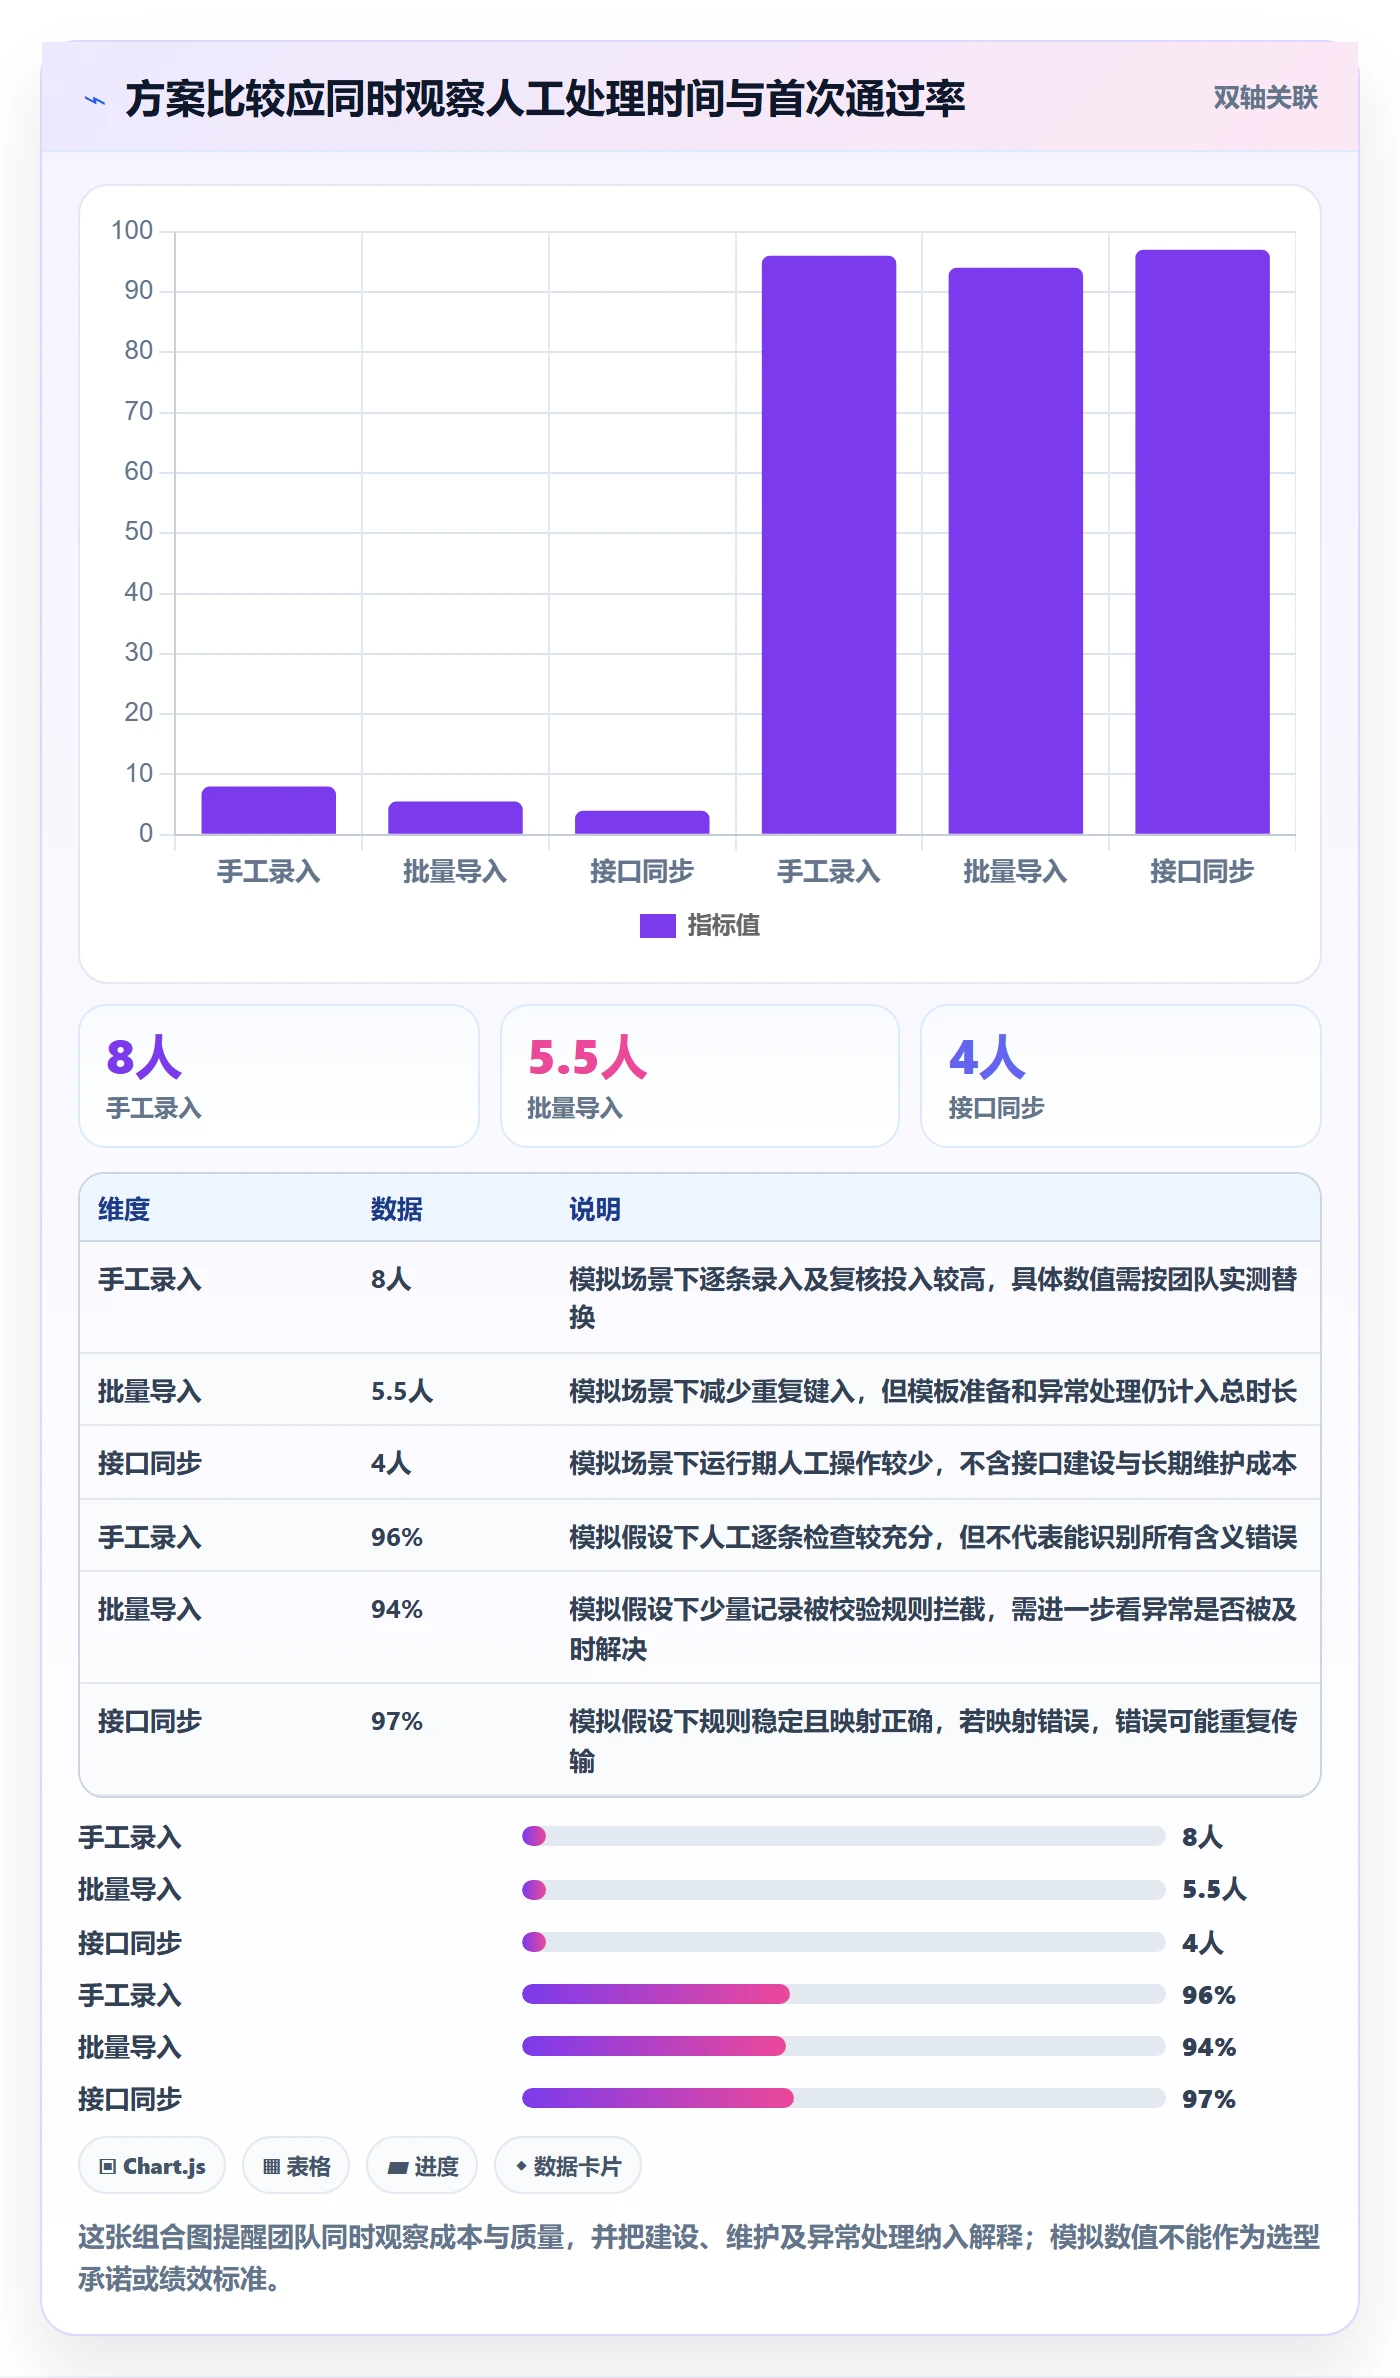
Task: Click the lightning icon beside the title
Action: click(95, 100)
